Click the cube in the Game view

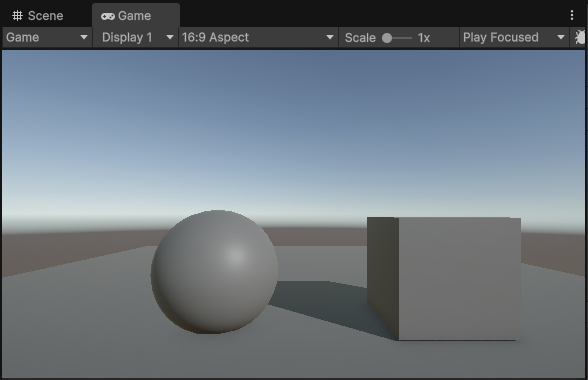(444, 279)
